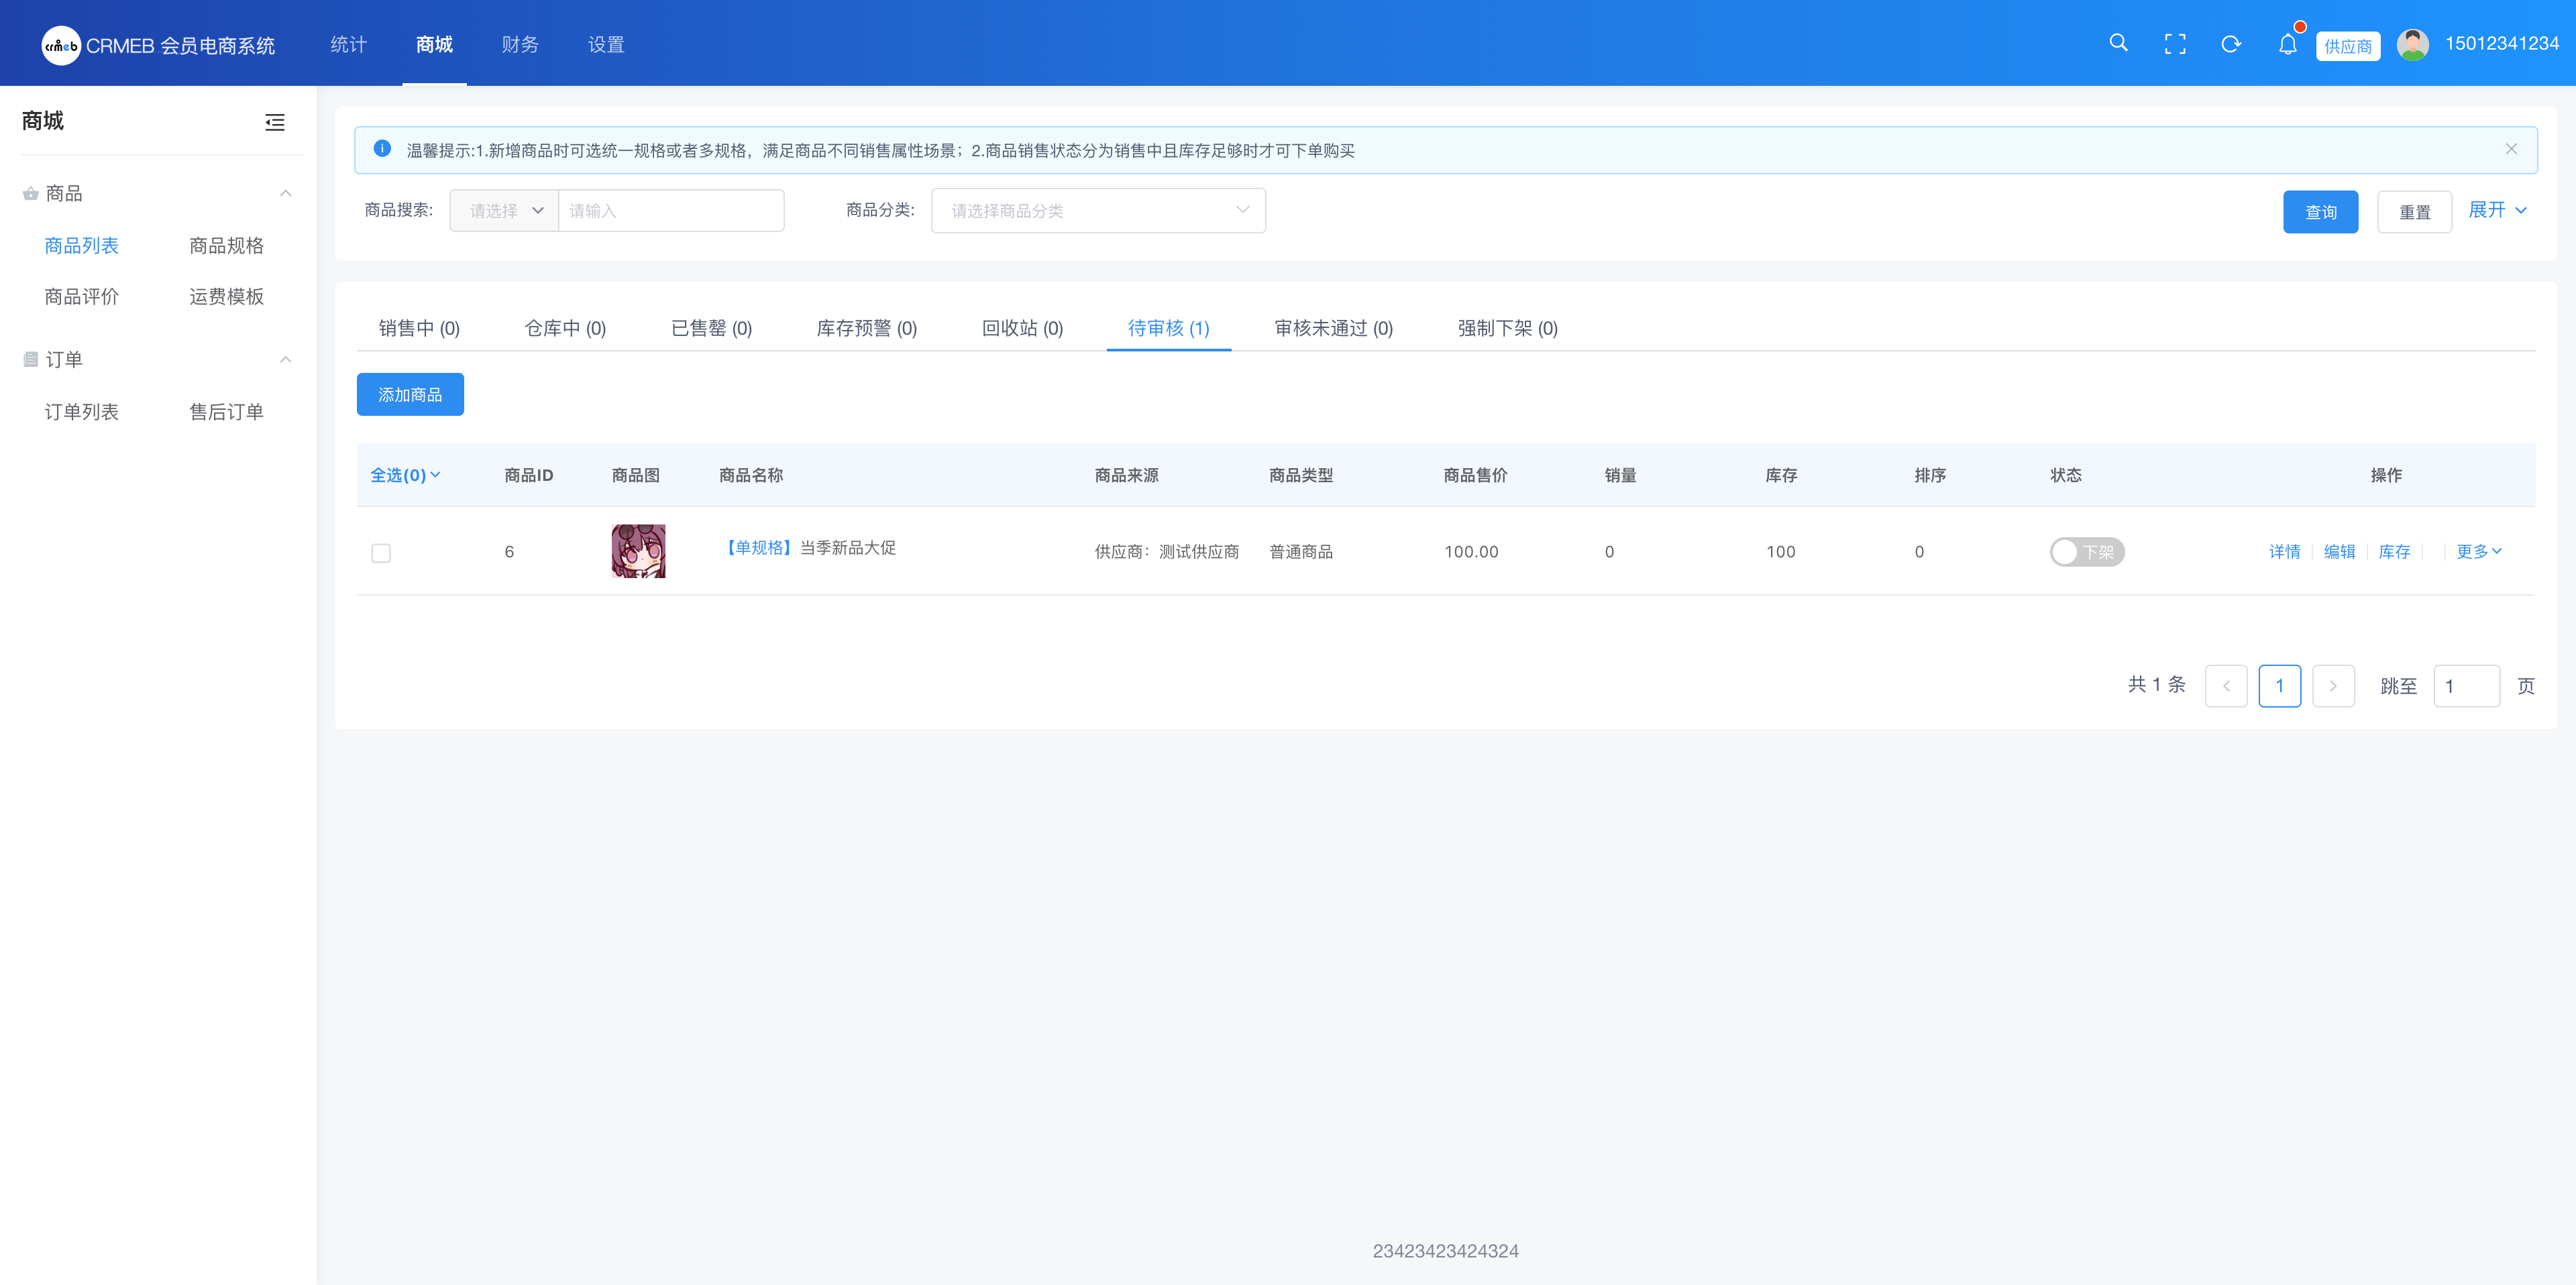Click the 查询 search button
The width and height of the screenshot is (2576, 1285).
pos(2320,212)
